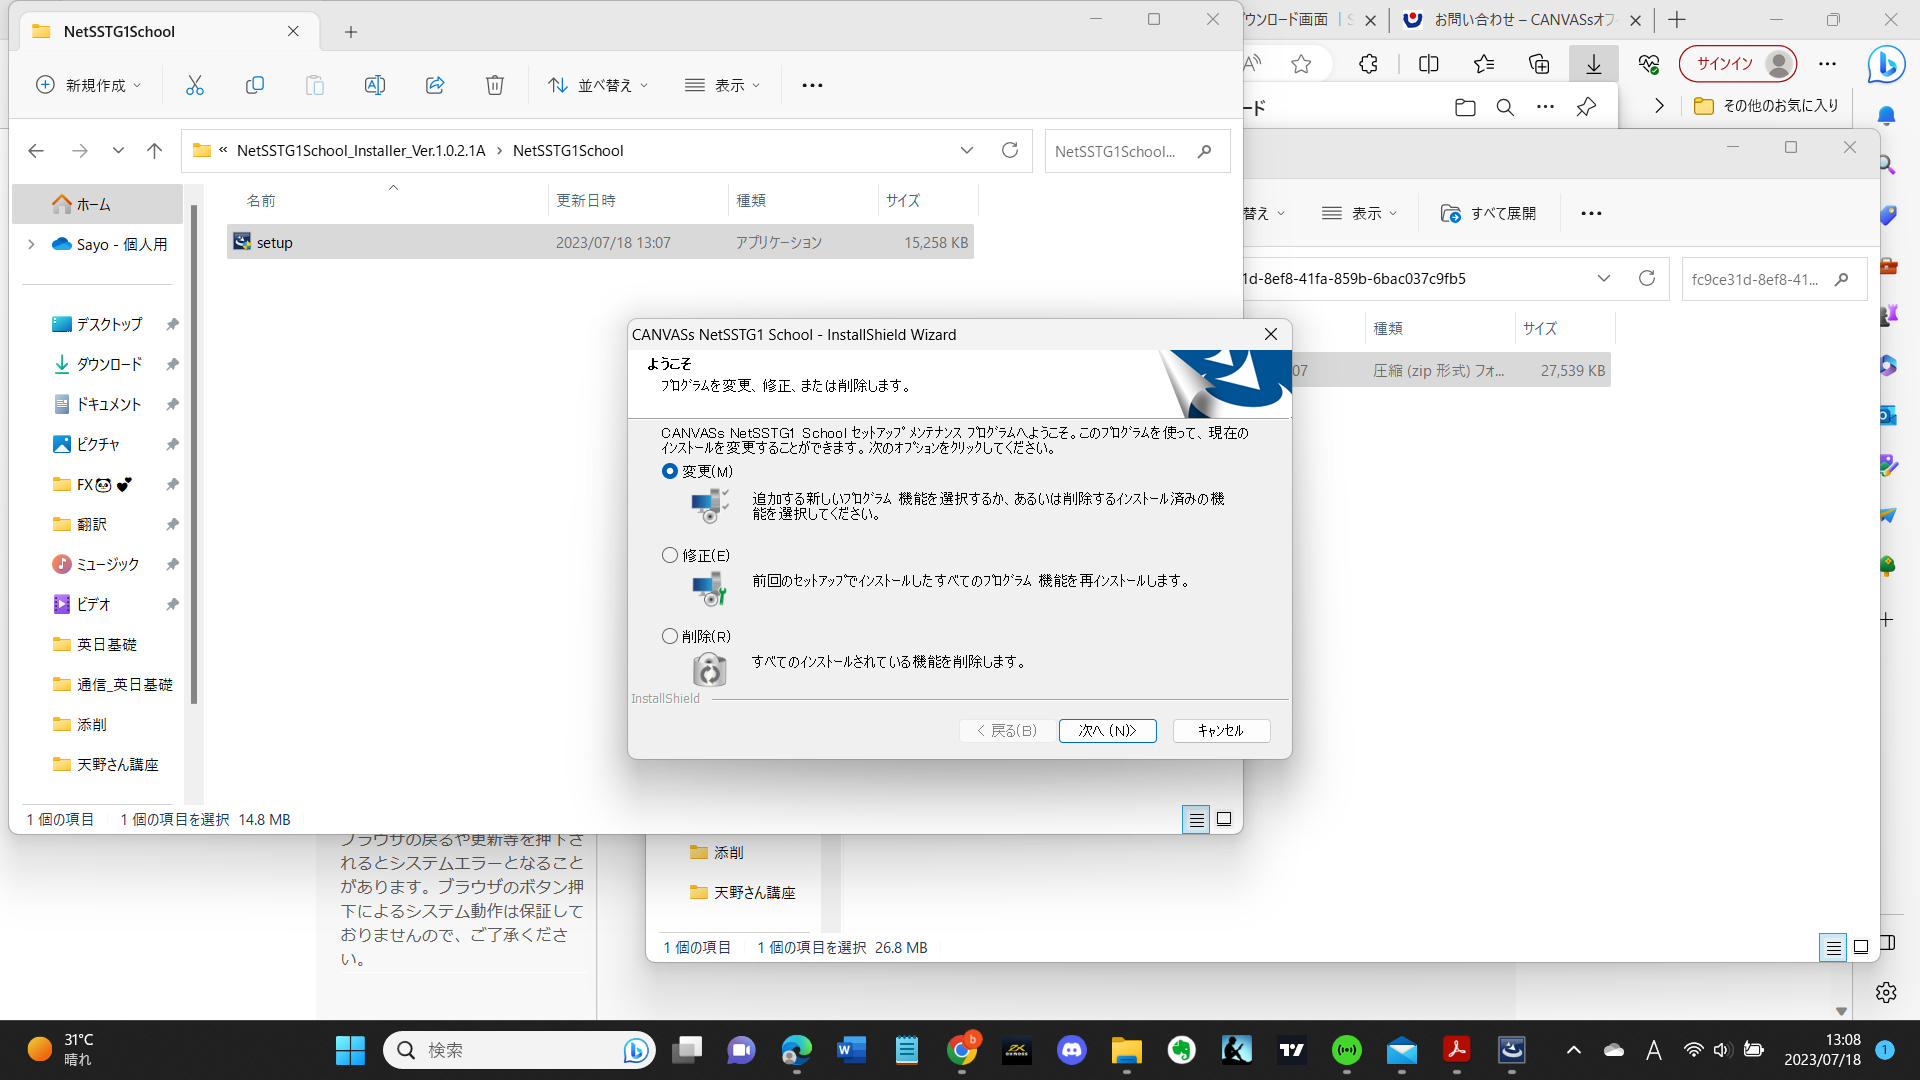Open new tab in front Explorer window

click(x=351, y=32)
